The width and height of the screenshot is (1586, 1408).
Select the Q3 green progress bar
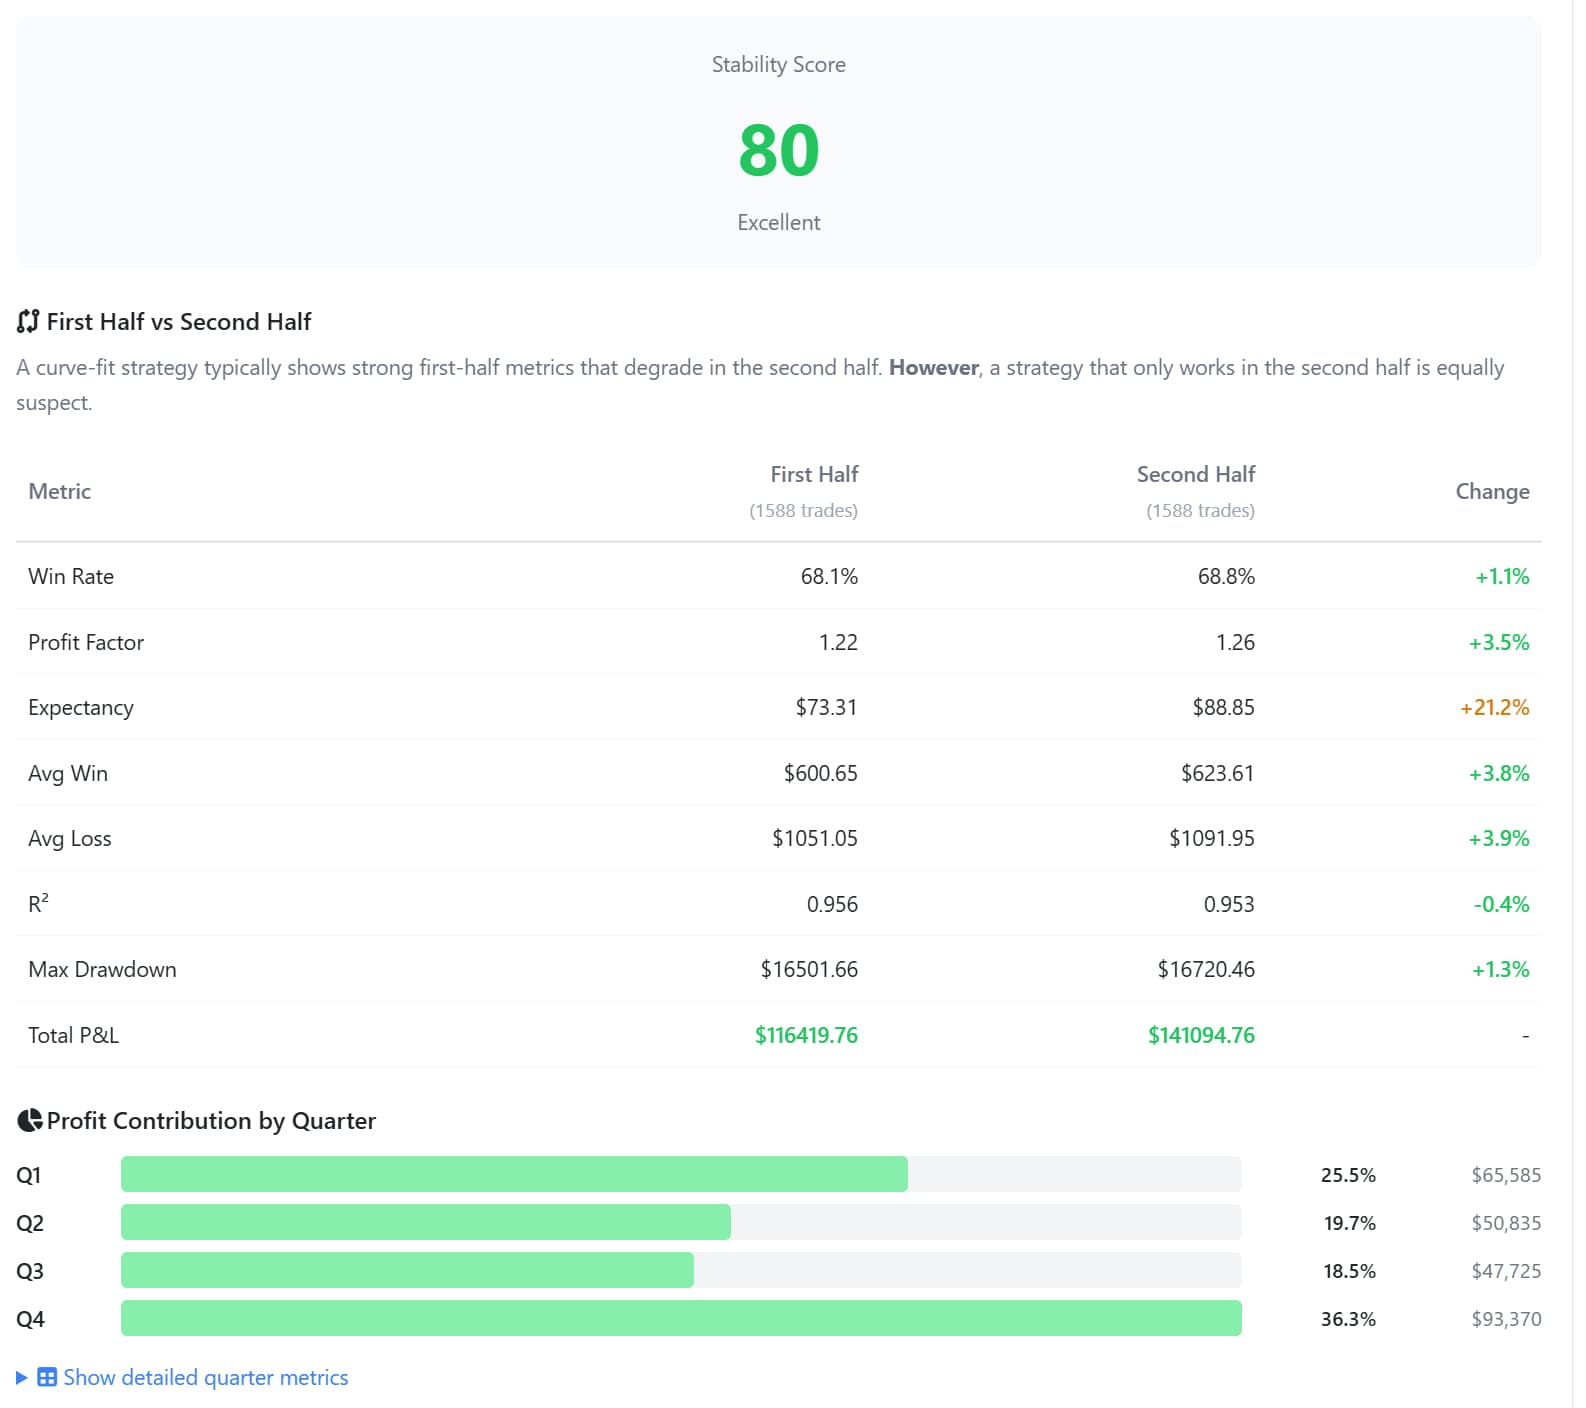click(x=407, y=1270)
